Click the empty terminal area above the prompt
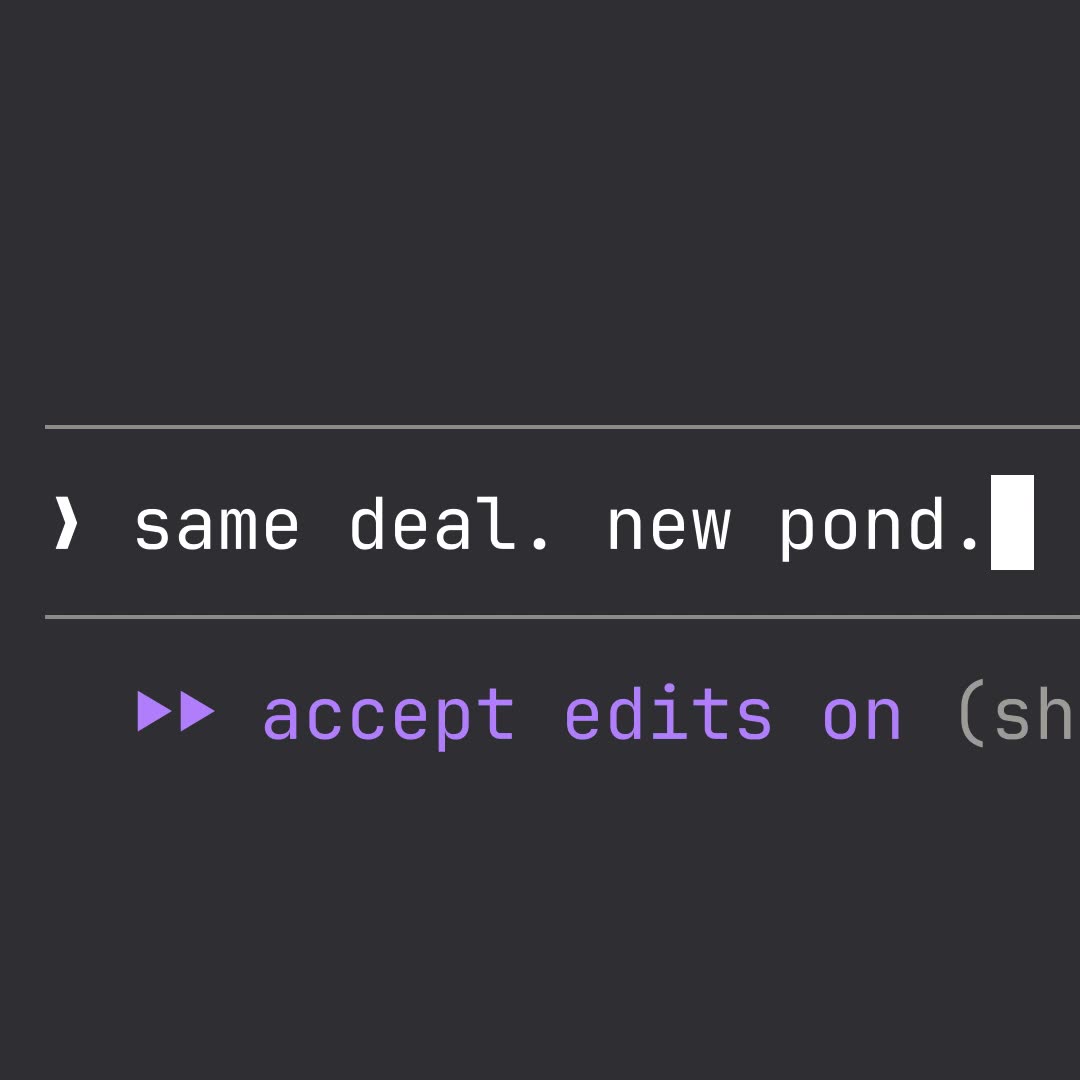 point(540,207)
